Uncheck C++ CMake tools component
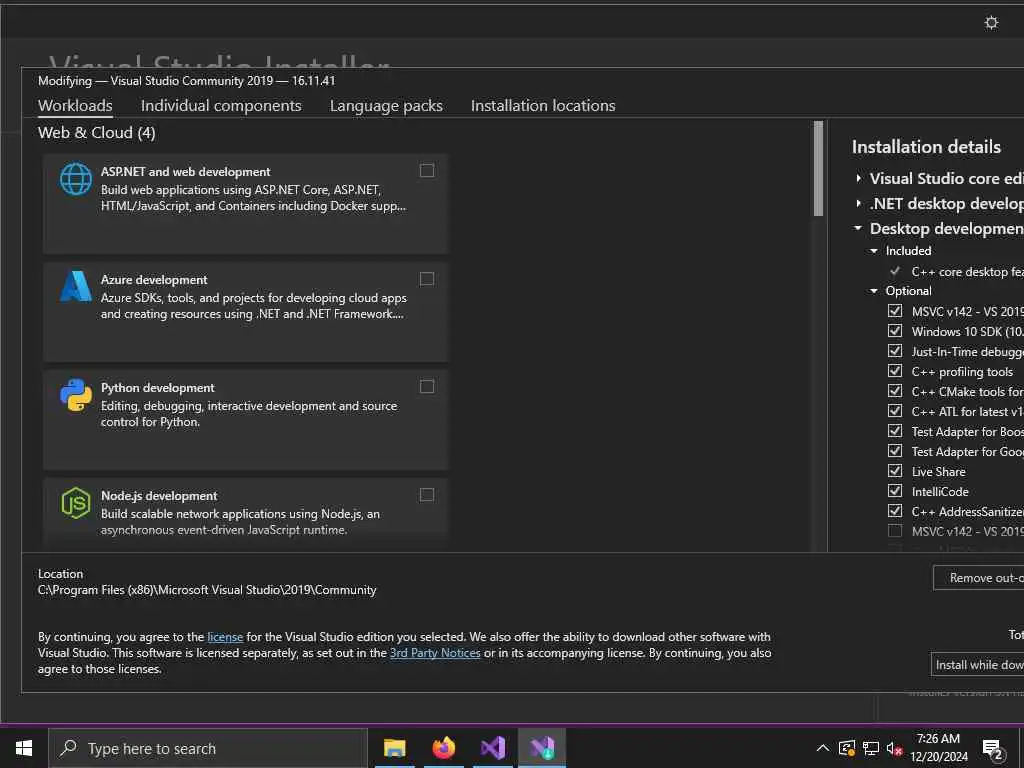Screen dimensions: 1024x768 pos(895,391)
